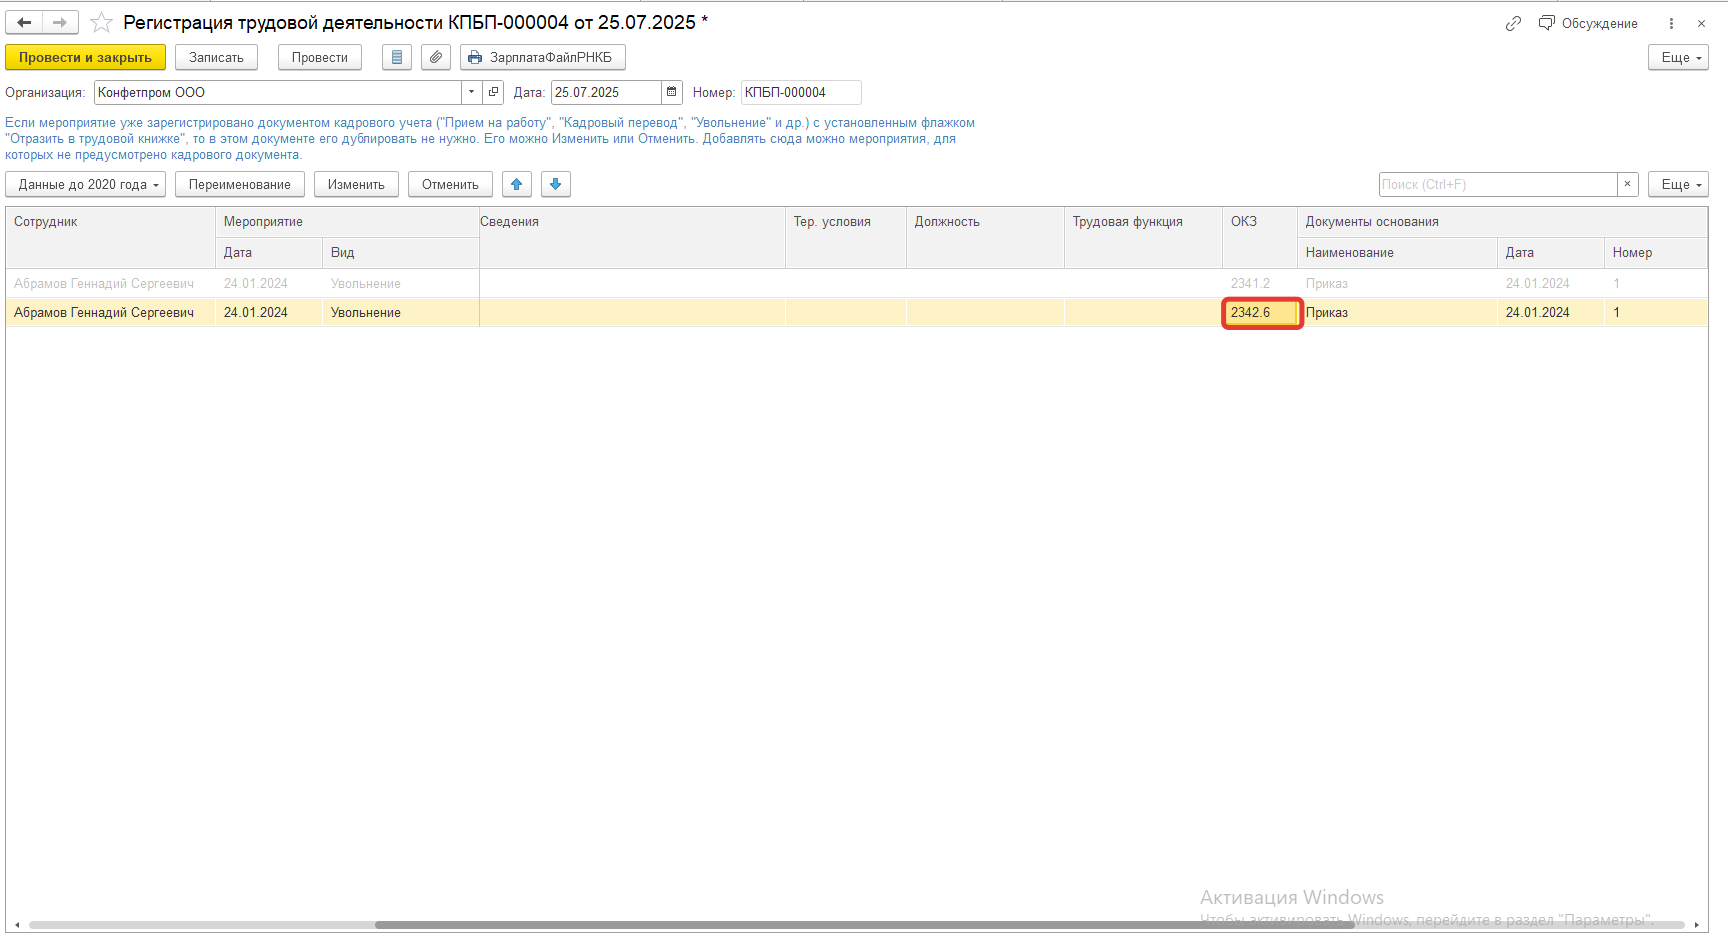This screenshot has width=1728, height=938.
Task: Open the document report list icon
Action: pyautogui.click(x=397, y=58)
